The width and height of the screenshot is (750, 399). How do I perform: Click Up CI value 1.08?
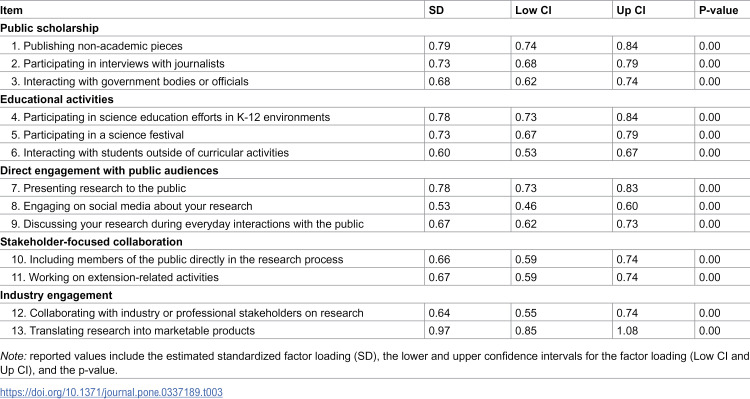pyautogui.click(x=627, y=331)
